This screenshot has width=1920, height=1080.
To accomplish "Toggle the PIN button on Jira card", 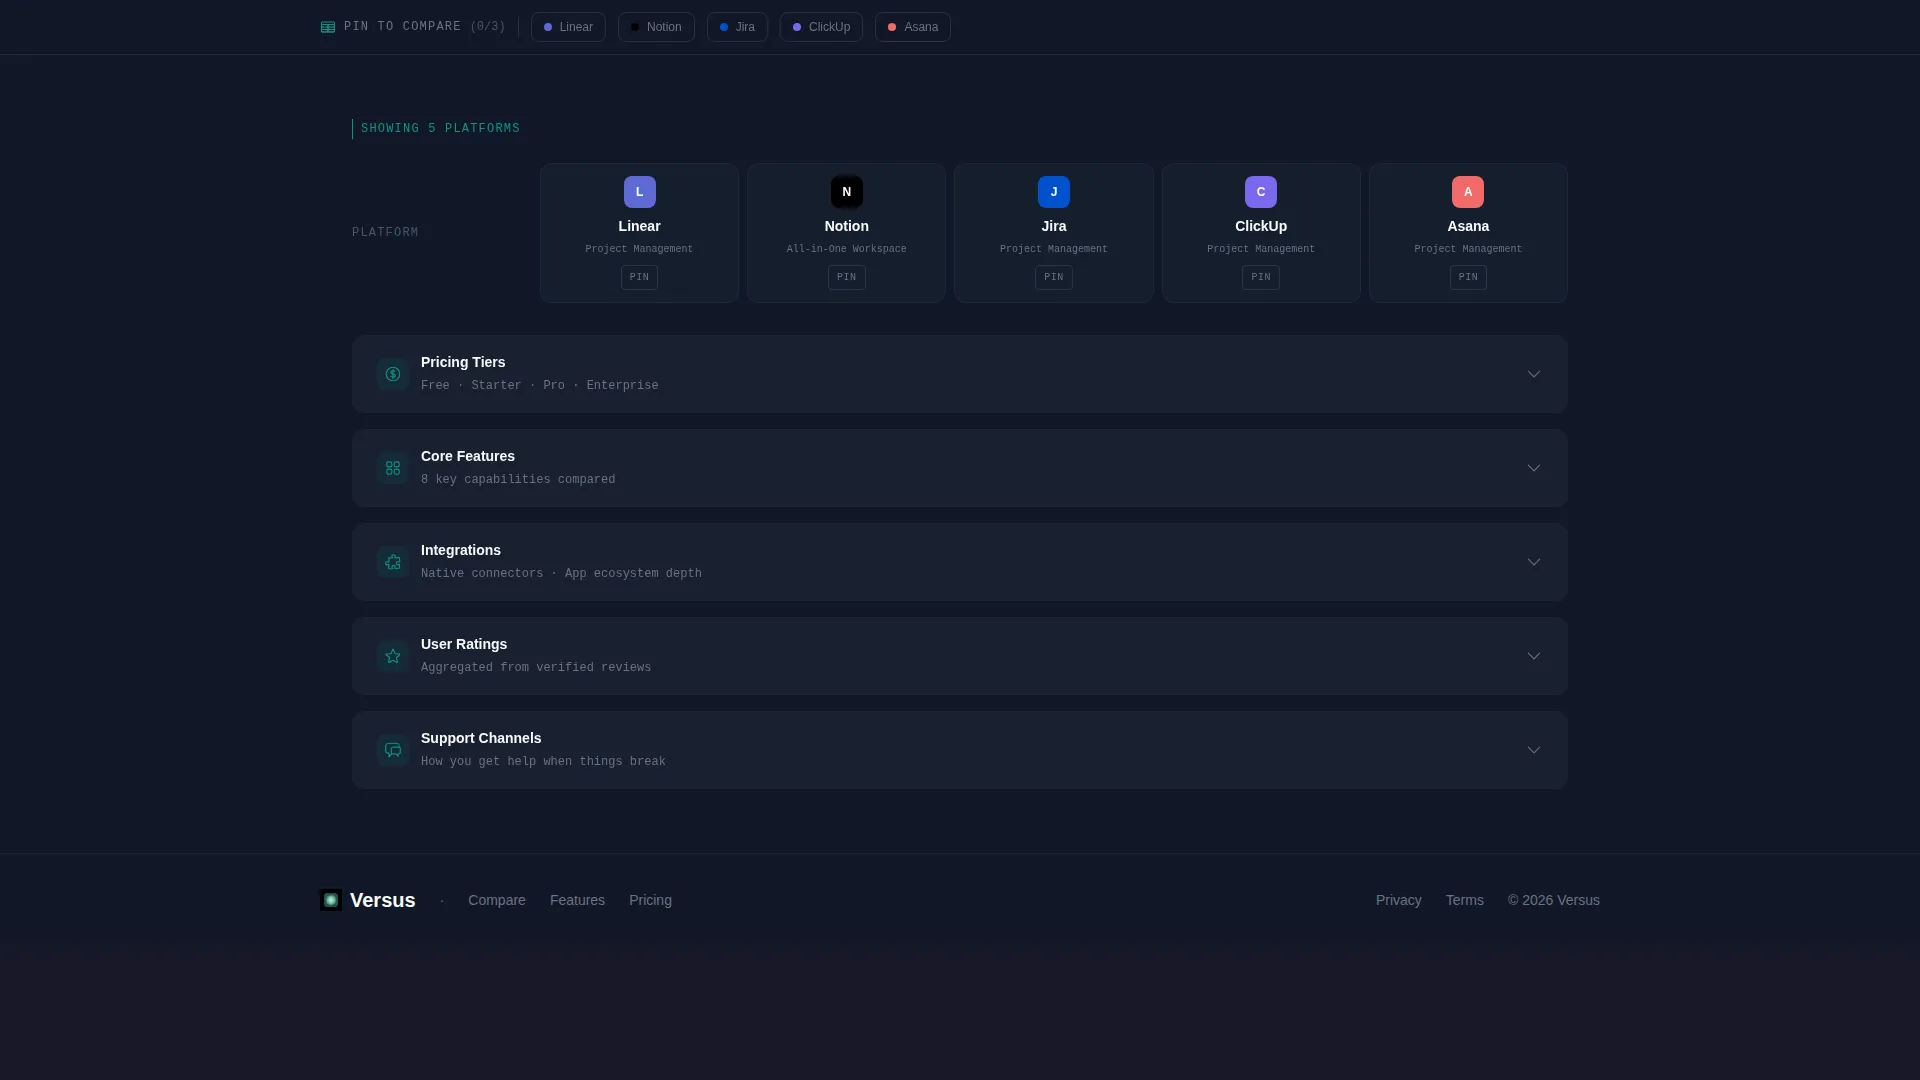I will tap(1054, 277).
